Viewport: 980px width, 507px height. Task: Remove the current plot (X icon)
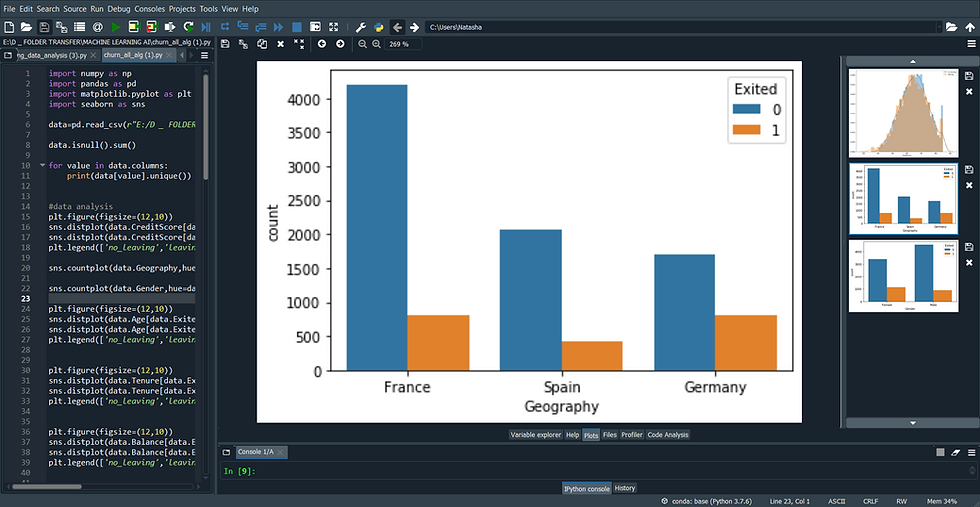[x=281, y=44]
